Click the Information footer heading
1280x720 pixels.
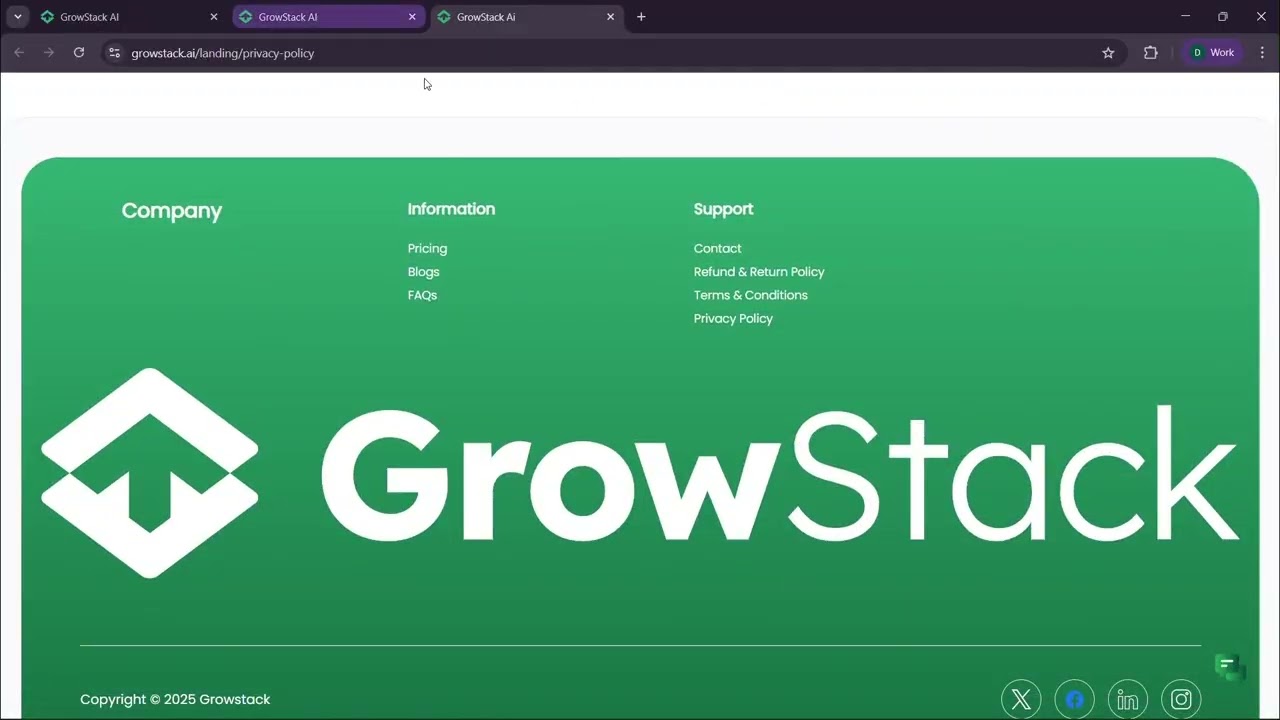click(x=451, y=209)
